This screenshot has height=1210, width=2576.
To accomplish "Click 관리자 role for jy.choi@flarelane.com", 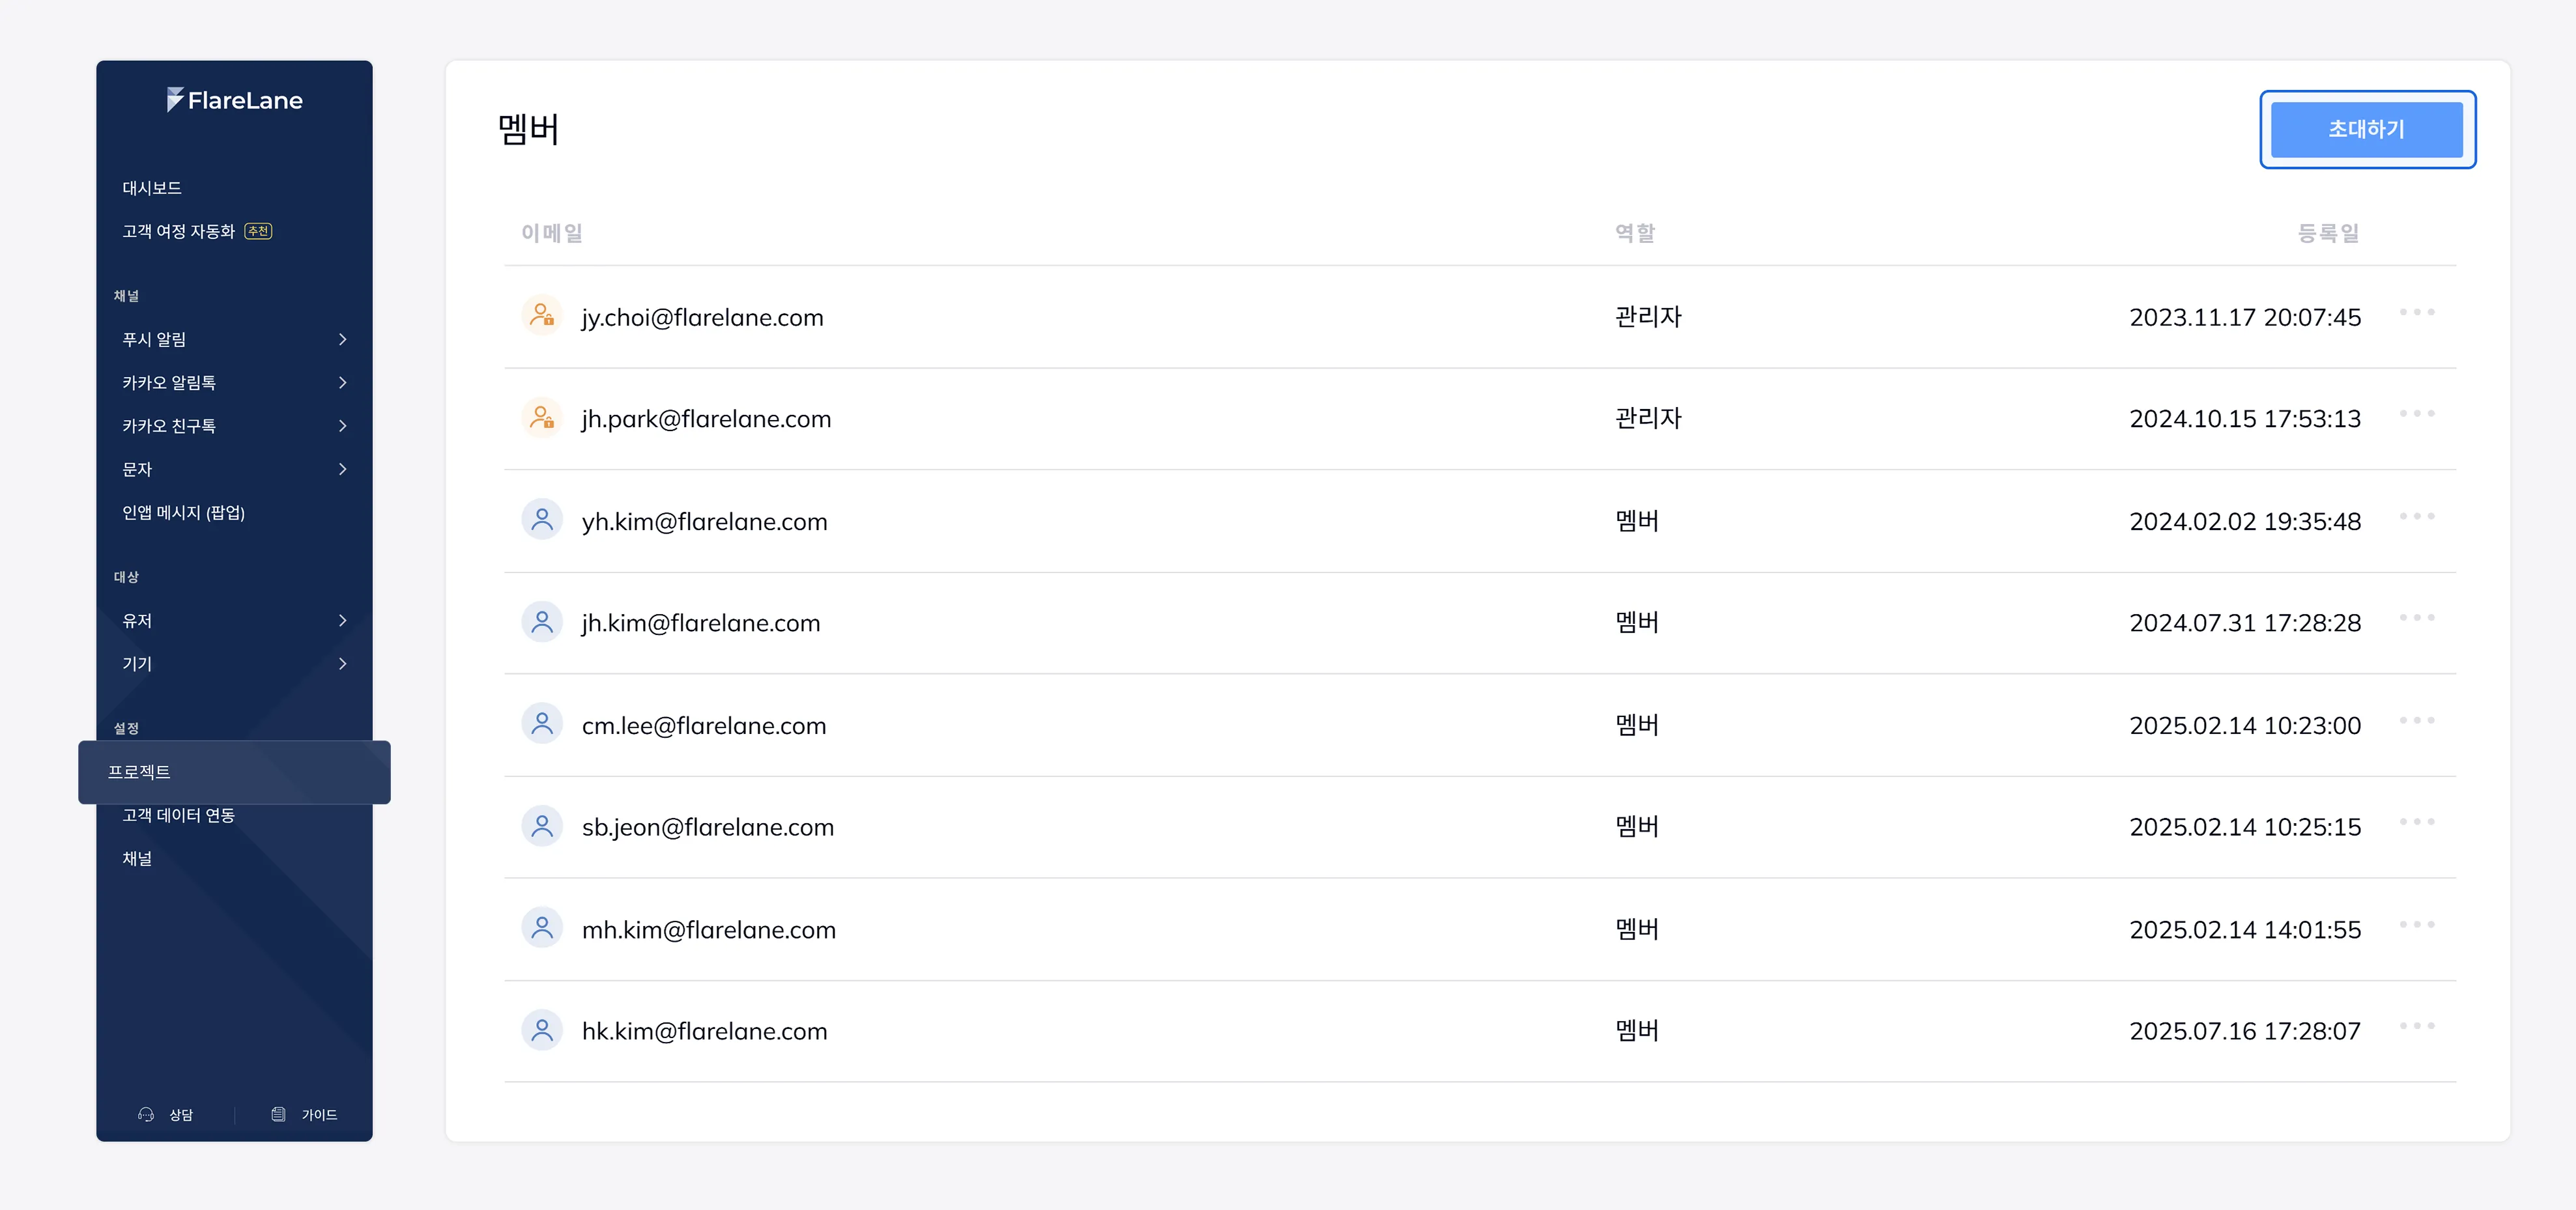I will (x=1649, y=316).
